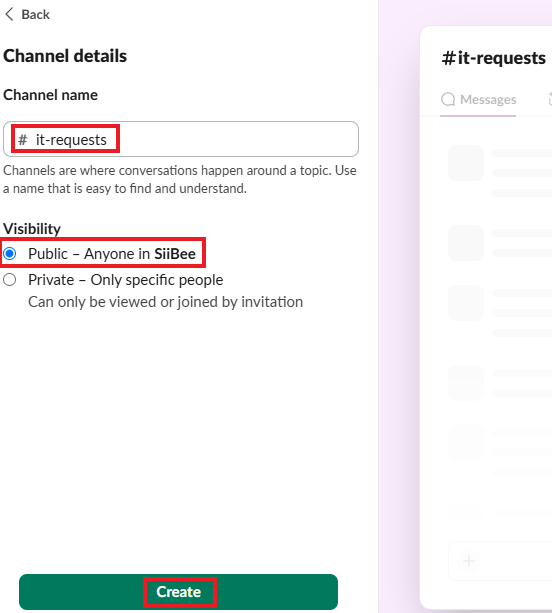552x613 pixels.
Task: Click the Channel details heading
Action: click(65, 56)
